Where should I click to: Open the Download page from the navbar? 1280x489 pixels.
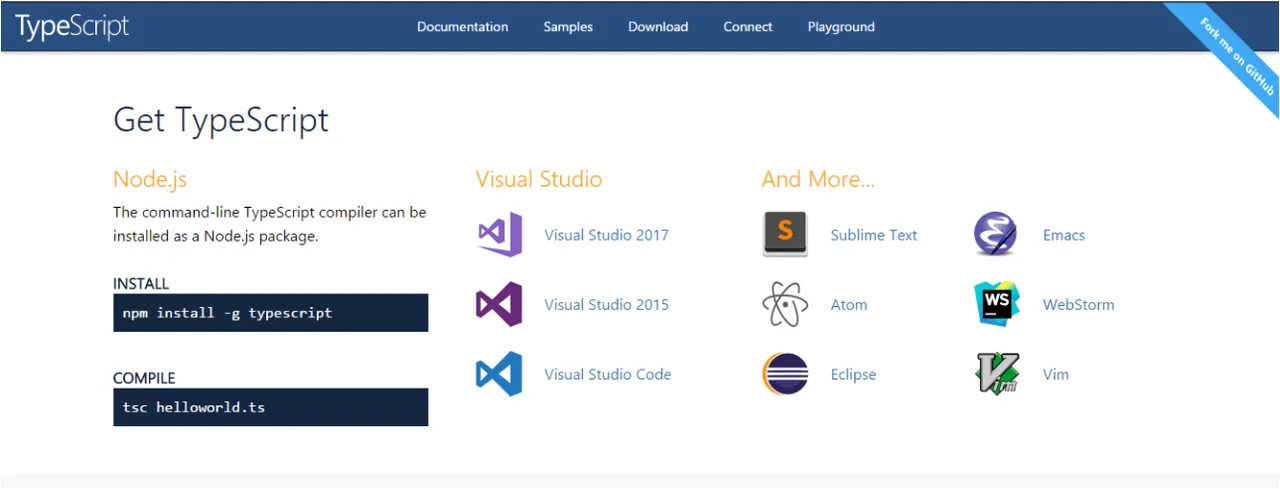(658, 27)
